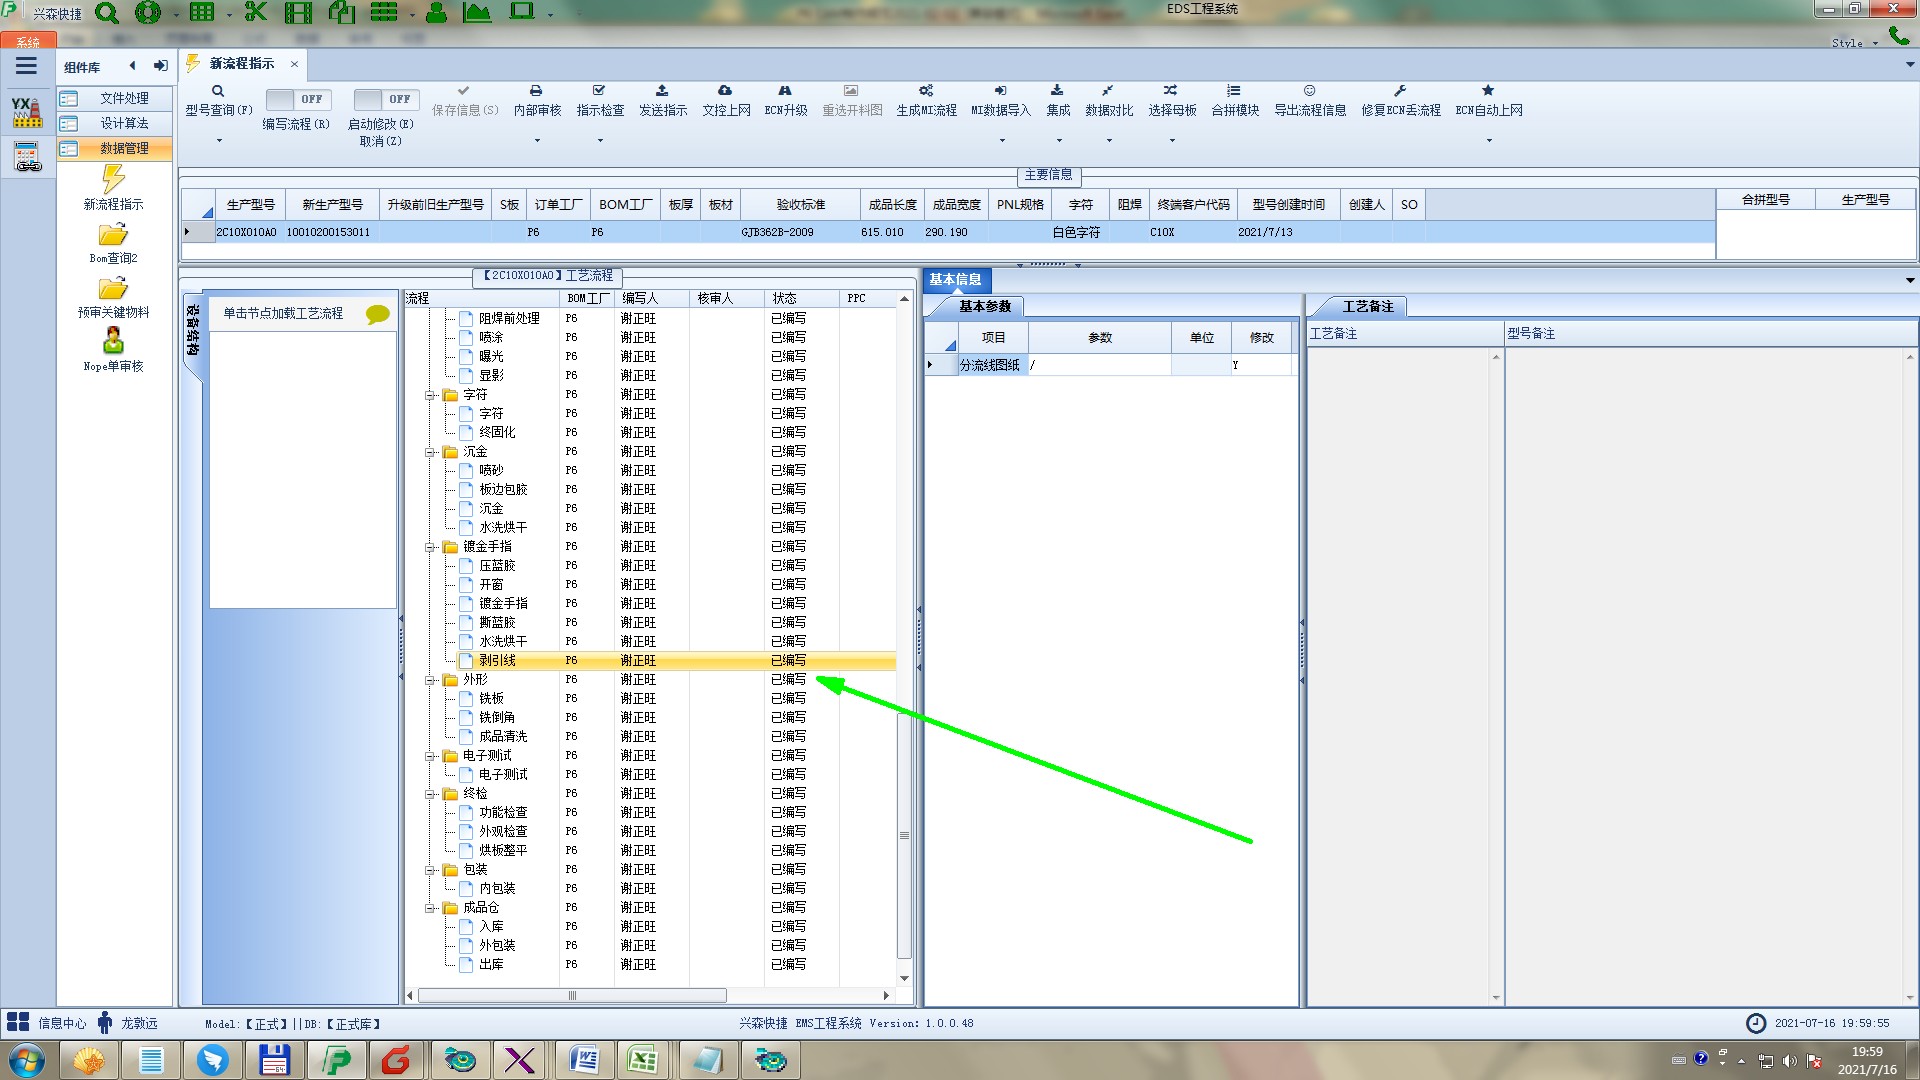Collapse the 外形 folder node
Screen dimensions: 1920x1080
point(430,680)
